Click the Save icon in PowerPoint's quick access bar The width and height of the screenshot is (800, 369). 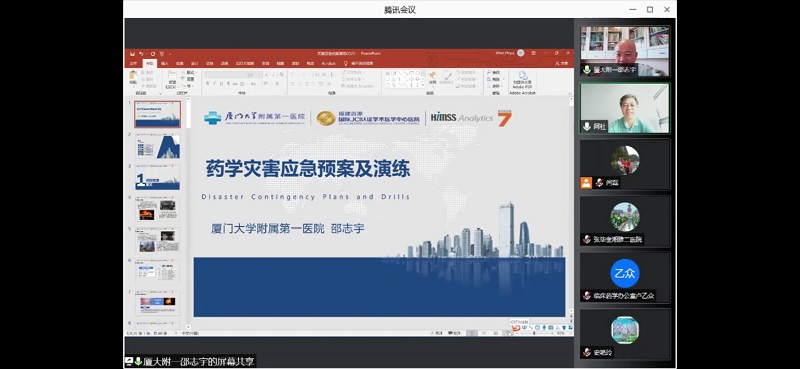point(132,54)
